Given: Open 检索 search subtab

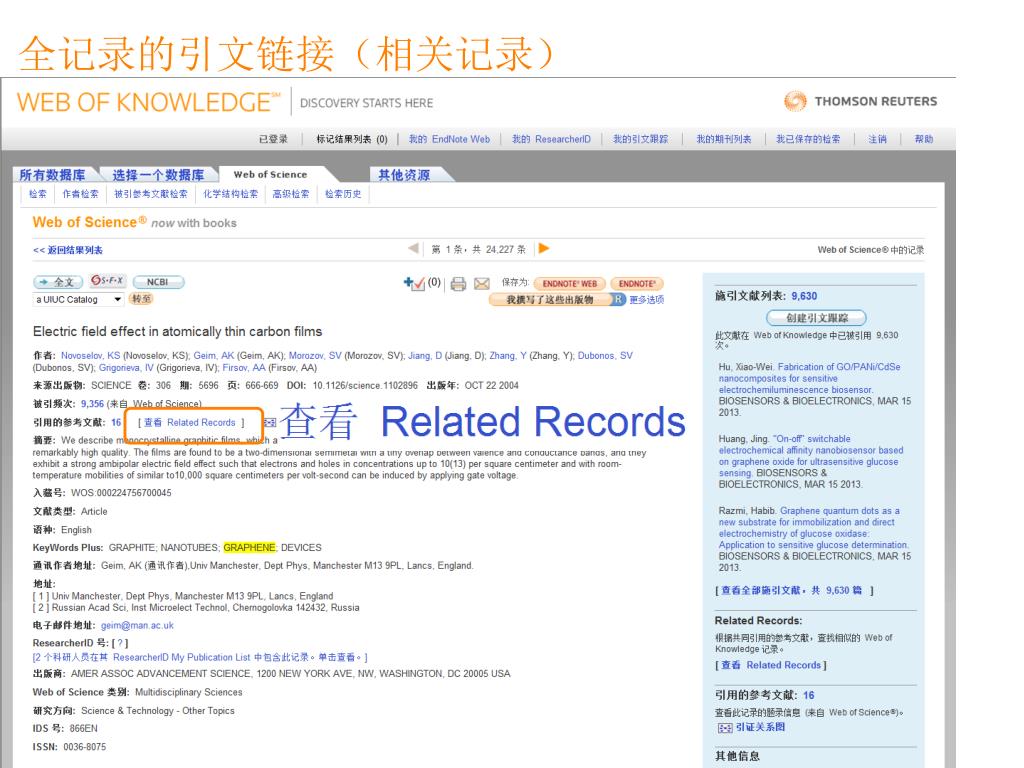Looking at the screenshot, I should [38, 194].
